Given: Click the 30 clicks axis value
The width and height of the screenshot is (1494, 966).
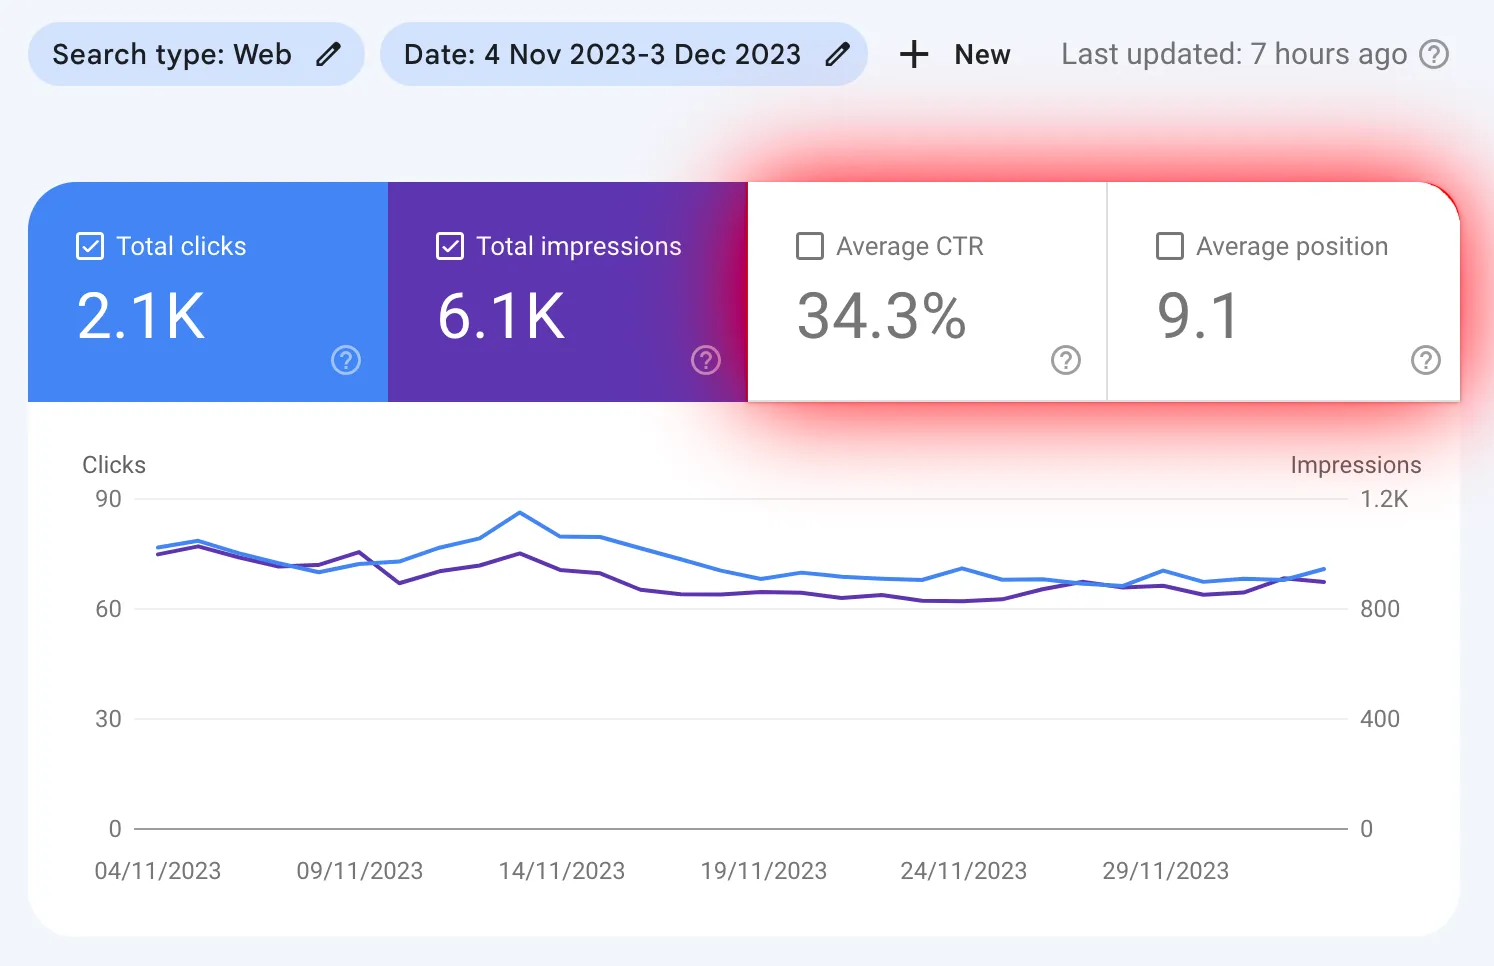Looking at the screenshot, I should tap(108, 719).
